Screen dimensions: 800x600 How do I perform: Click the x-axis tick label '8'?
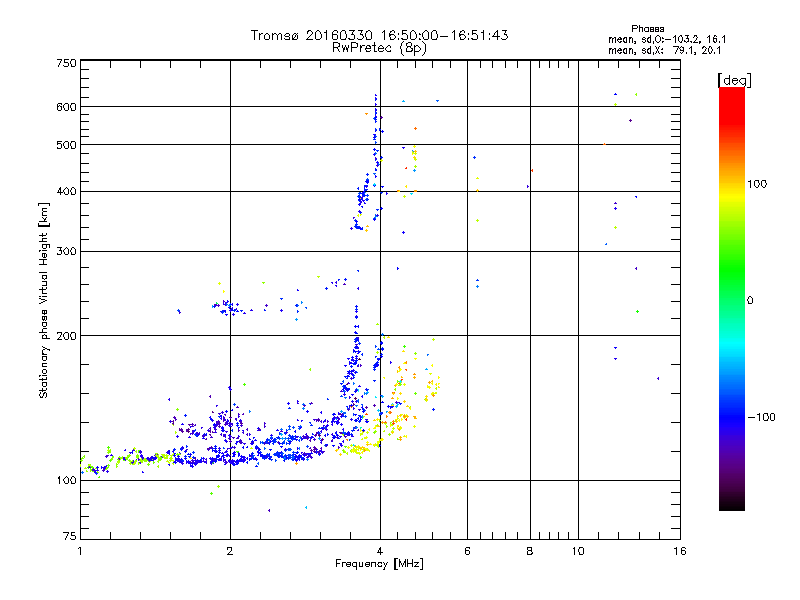[530, 551]
